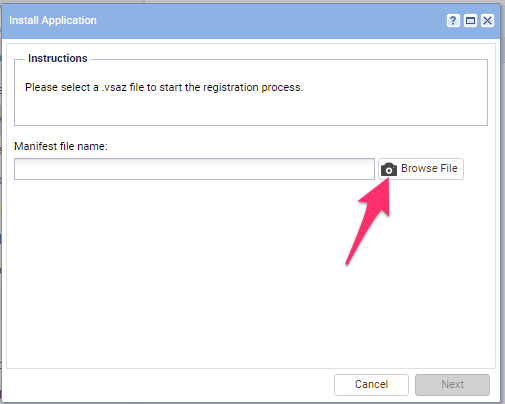Image resolution: width=505 pixels, height=404 pixels.
Task: Maximize the Install Application dialog
Action: pyautogui.click(x=470, y=21)
